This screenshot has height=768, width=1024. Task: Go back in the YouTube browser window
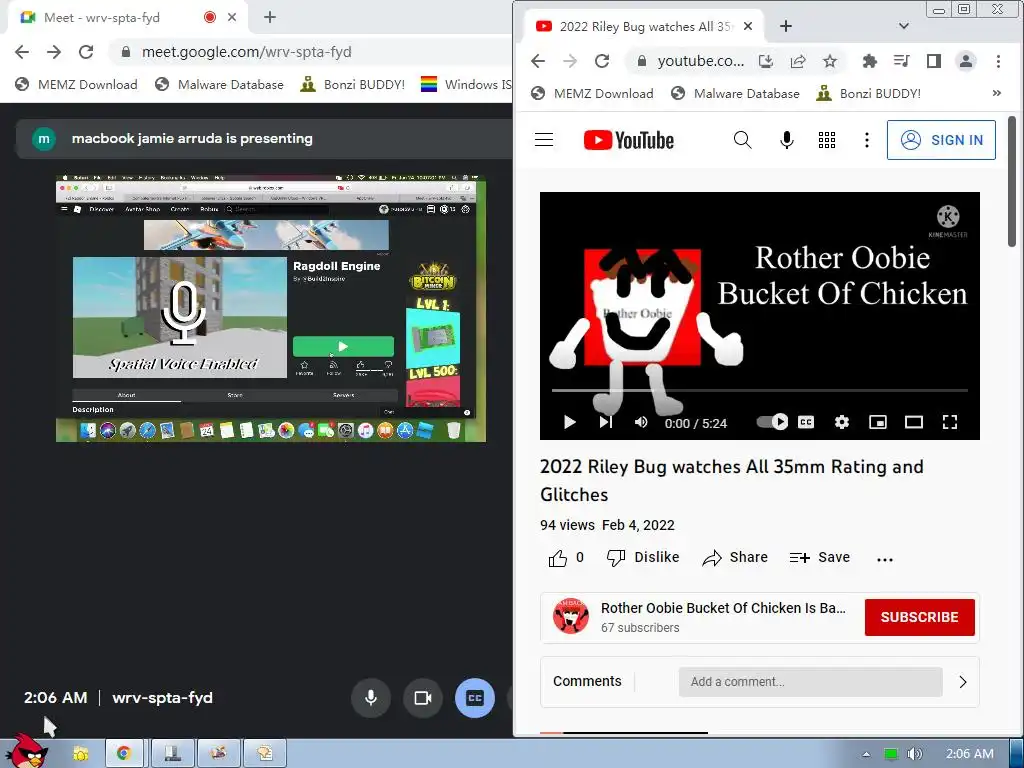[538, 61]
